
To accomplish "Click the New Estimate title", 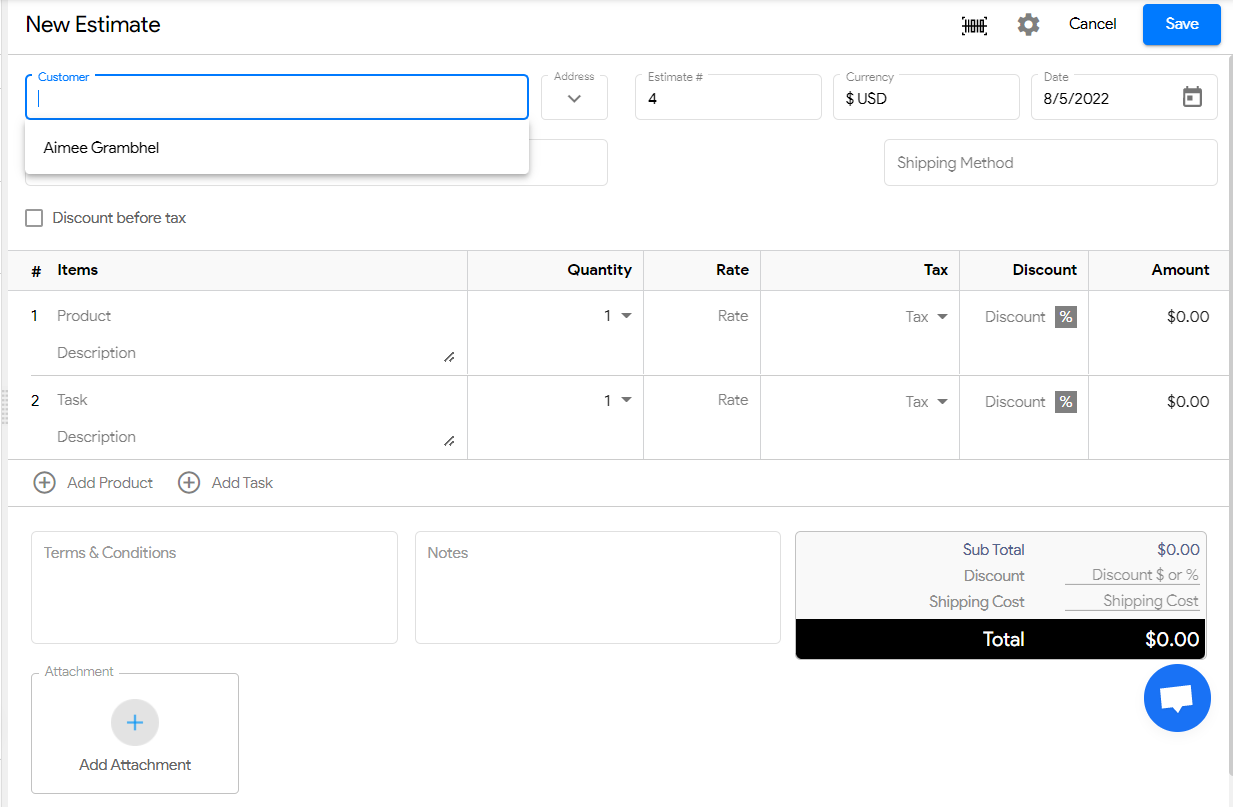I will pos(93,25).
